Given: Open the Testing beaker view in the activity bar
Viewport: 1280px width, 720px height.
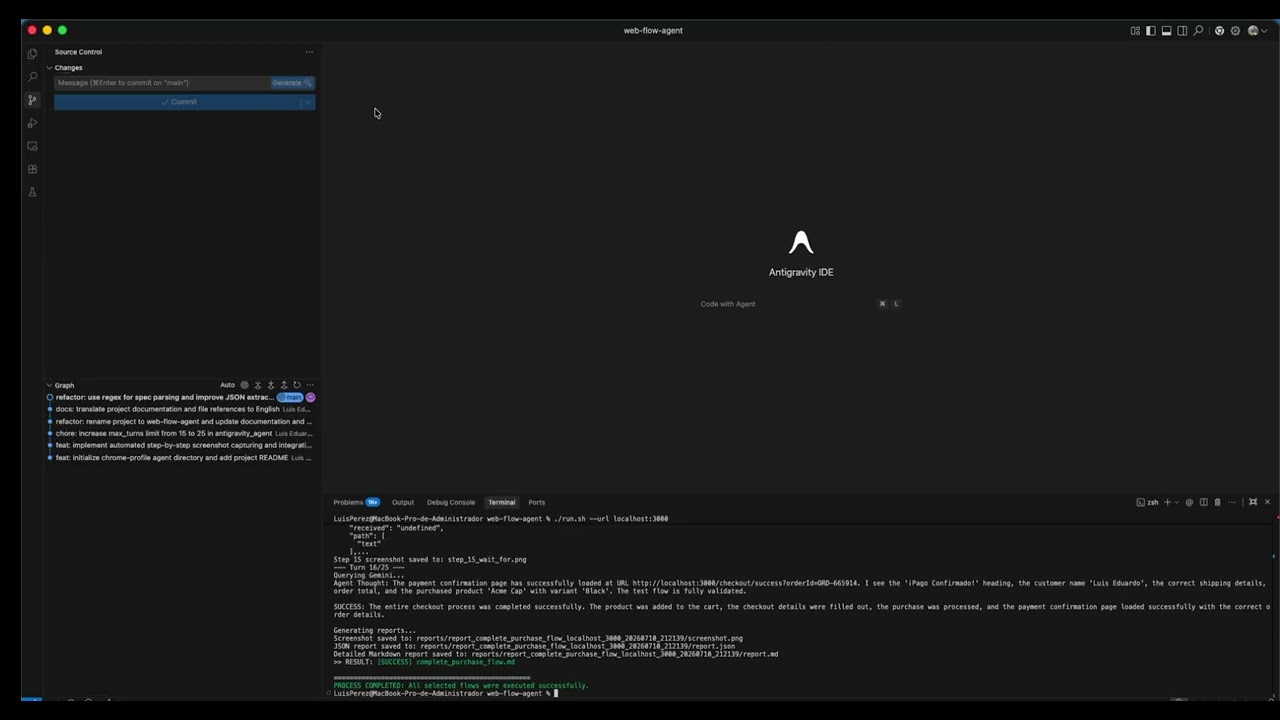Looking at the screenshot, I should pos(32,192).
